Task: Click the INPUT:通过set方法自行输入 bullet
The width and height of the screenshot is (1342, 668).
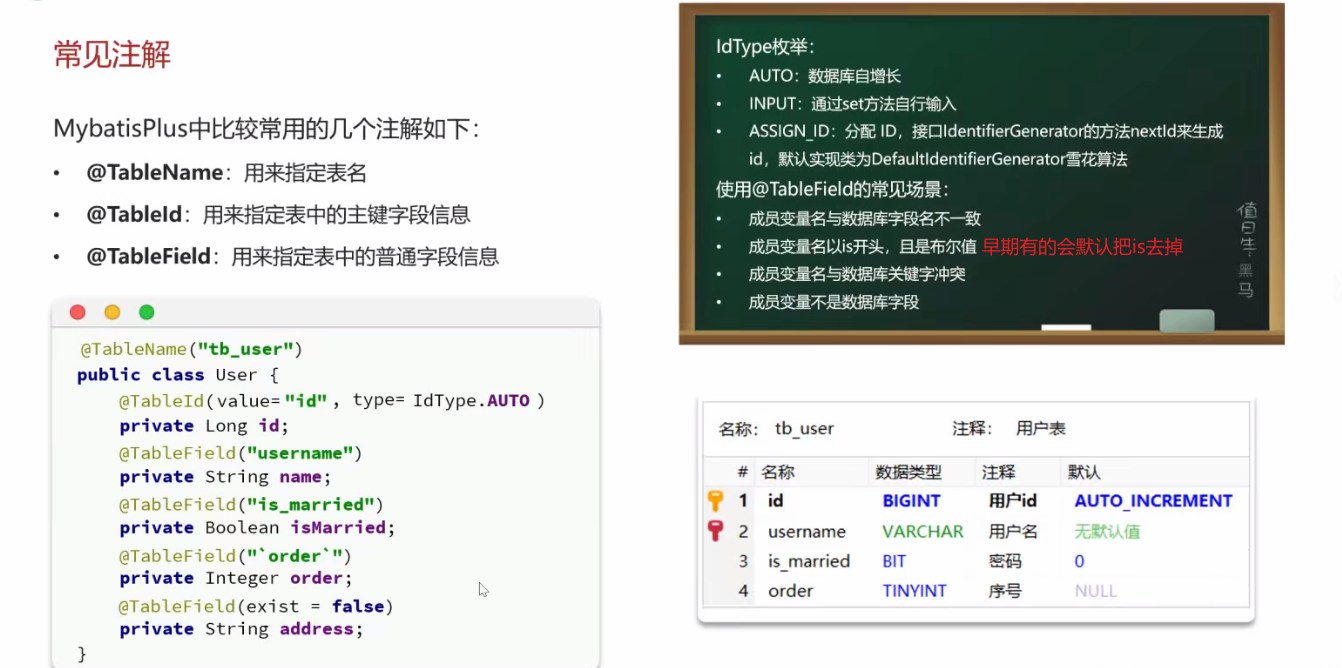Action: [x=853, y=104]
